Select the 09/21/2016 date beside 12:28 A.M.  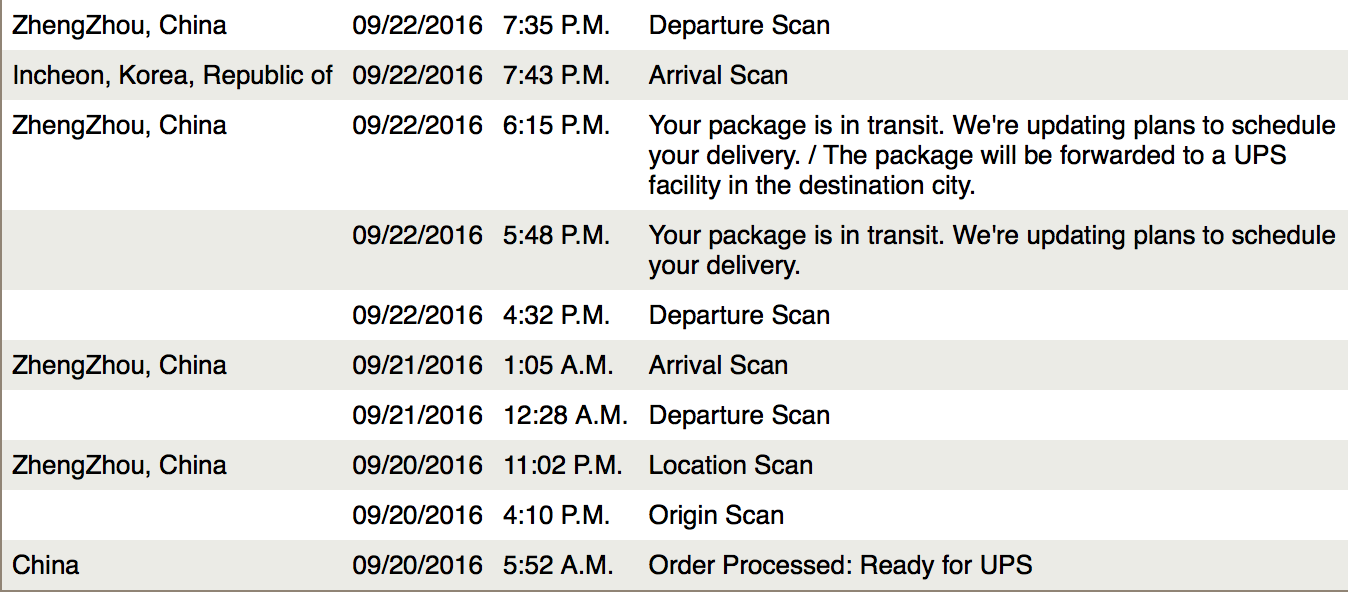417,416
